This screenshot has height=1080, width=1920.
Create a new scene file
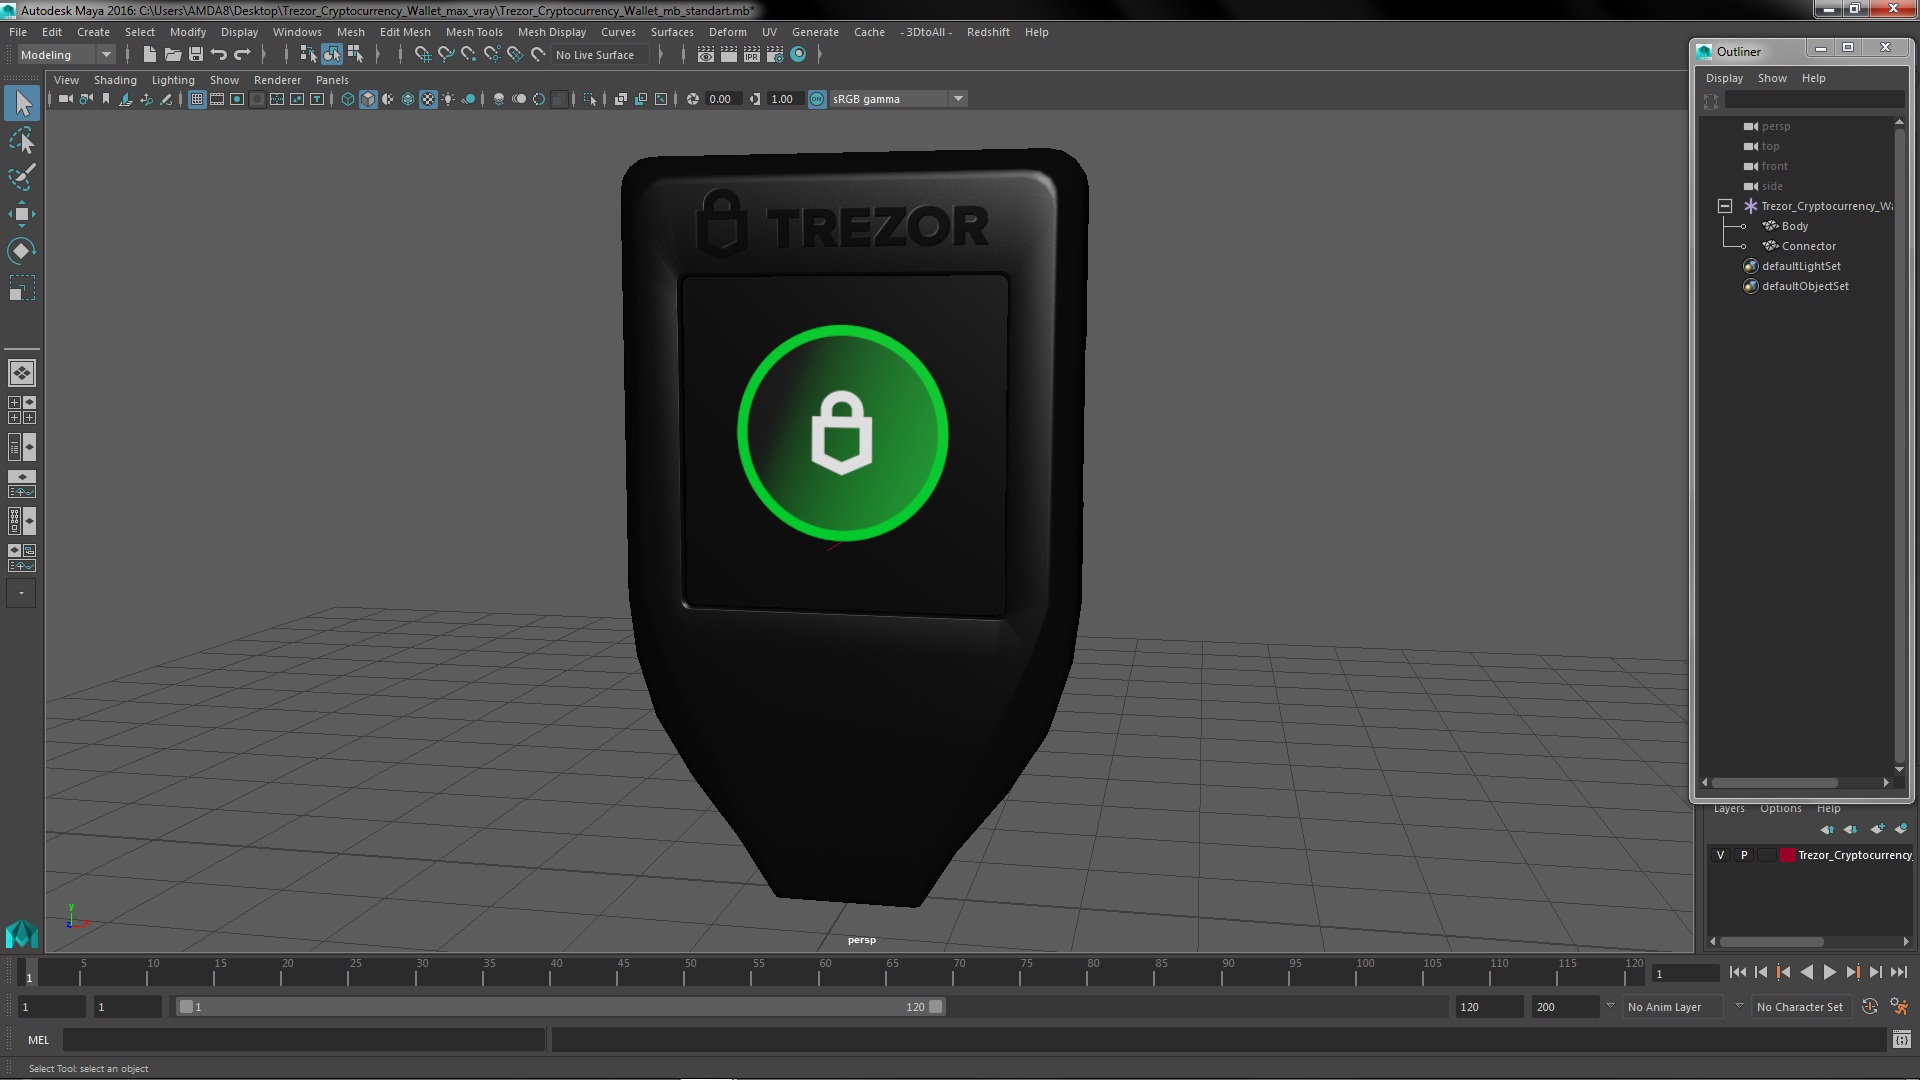pyautogui.click(x=150, y=55)
